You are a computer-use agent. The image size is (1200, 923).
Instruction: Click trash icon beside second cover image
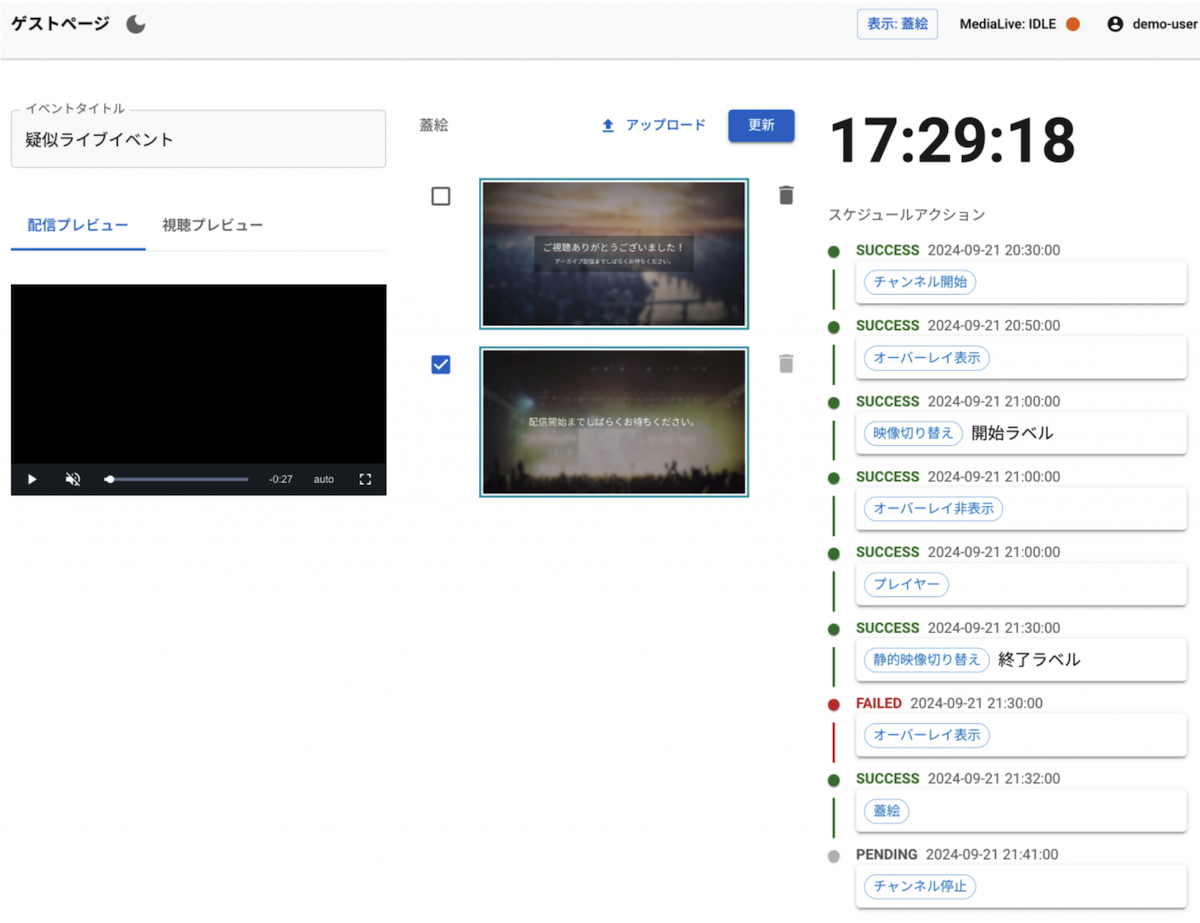point(786,364)
